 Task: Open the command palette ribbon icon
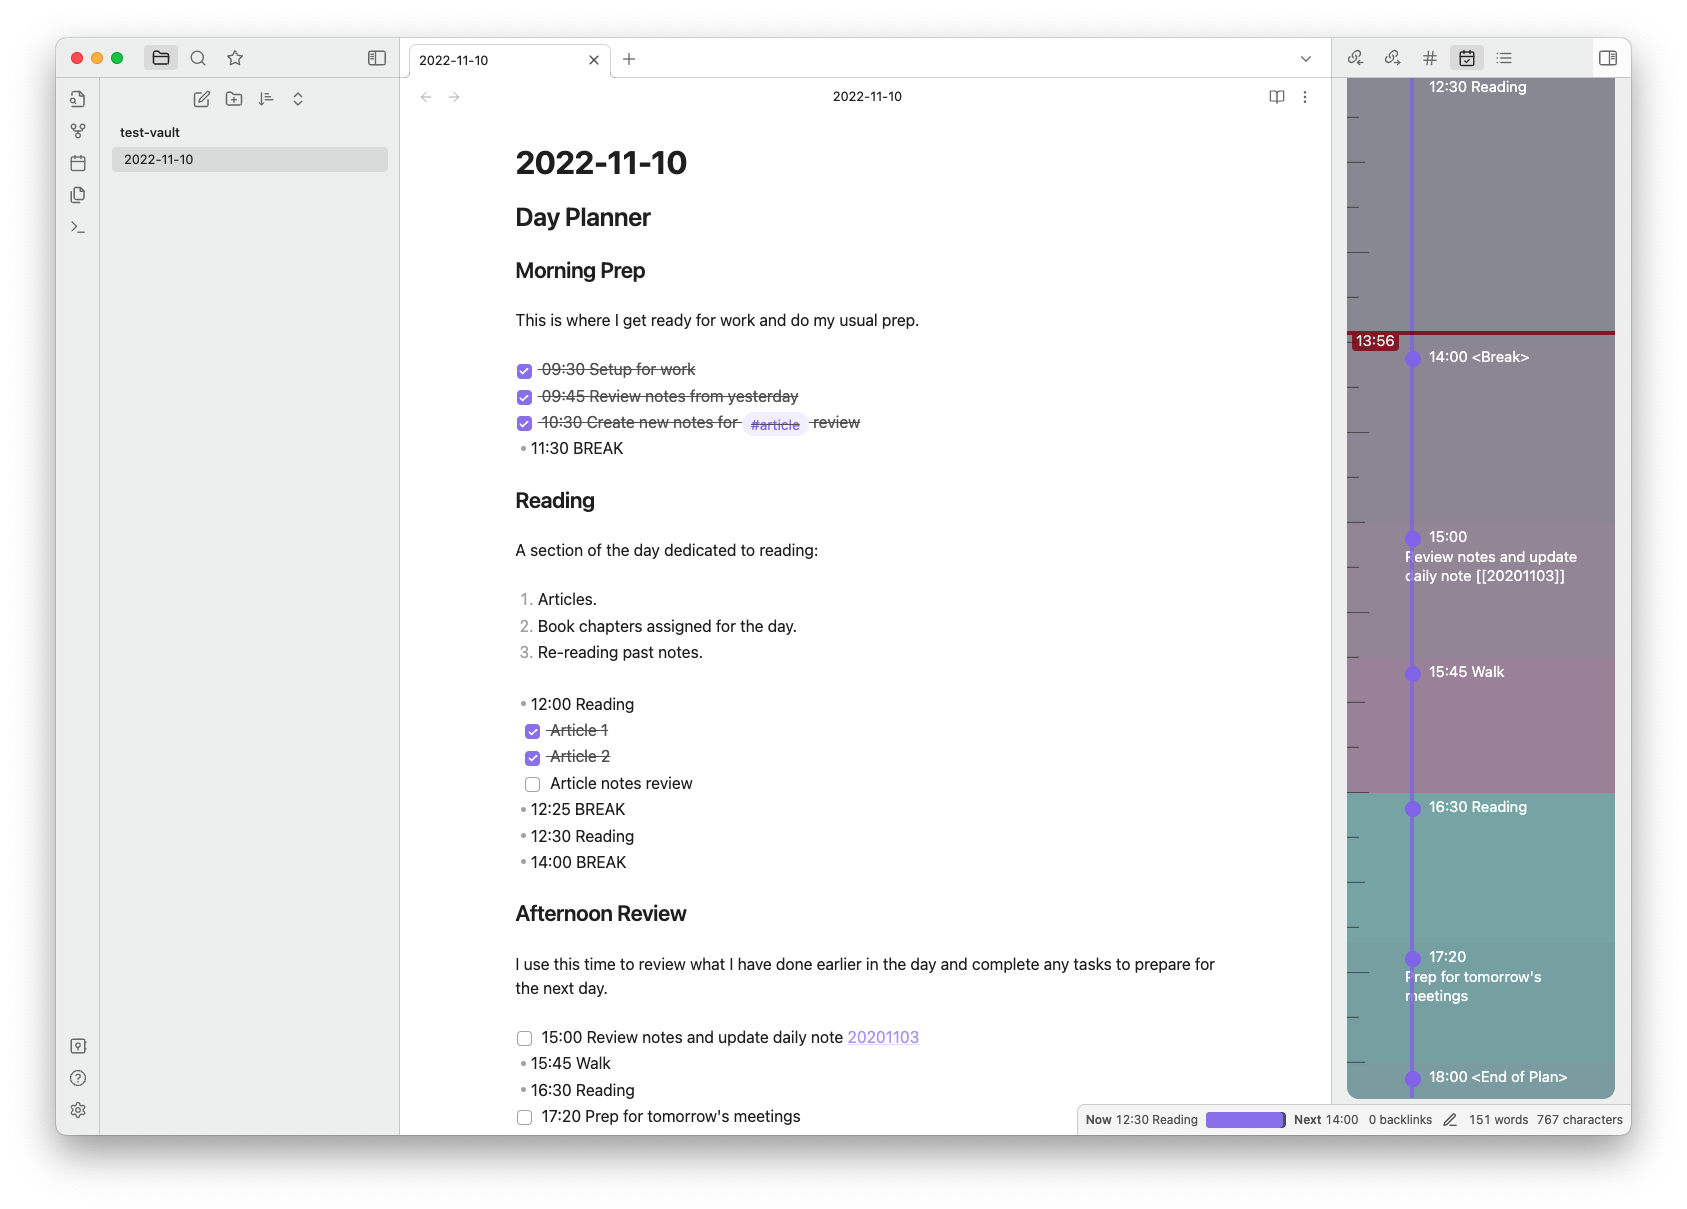78,227
